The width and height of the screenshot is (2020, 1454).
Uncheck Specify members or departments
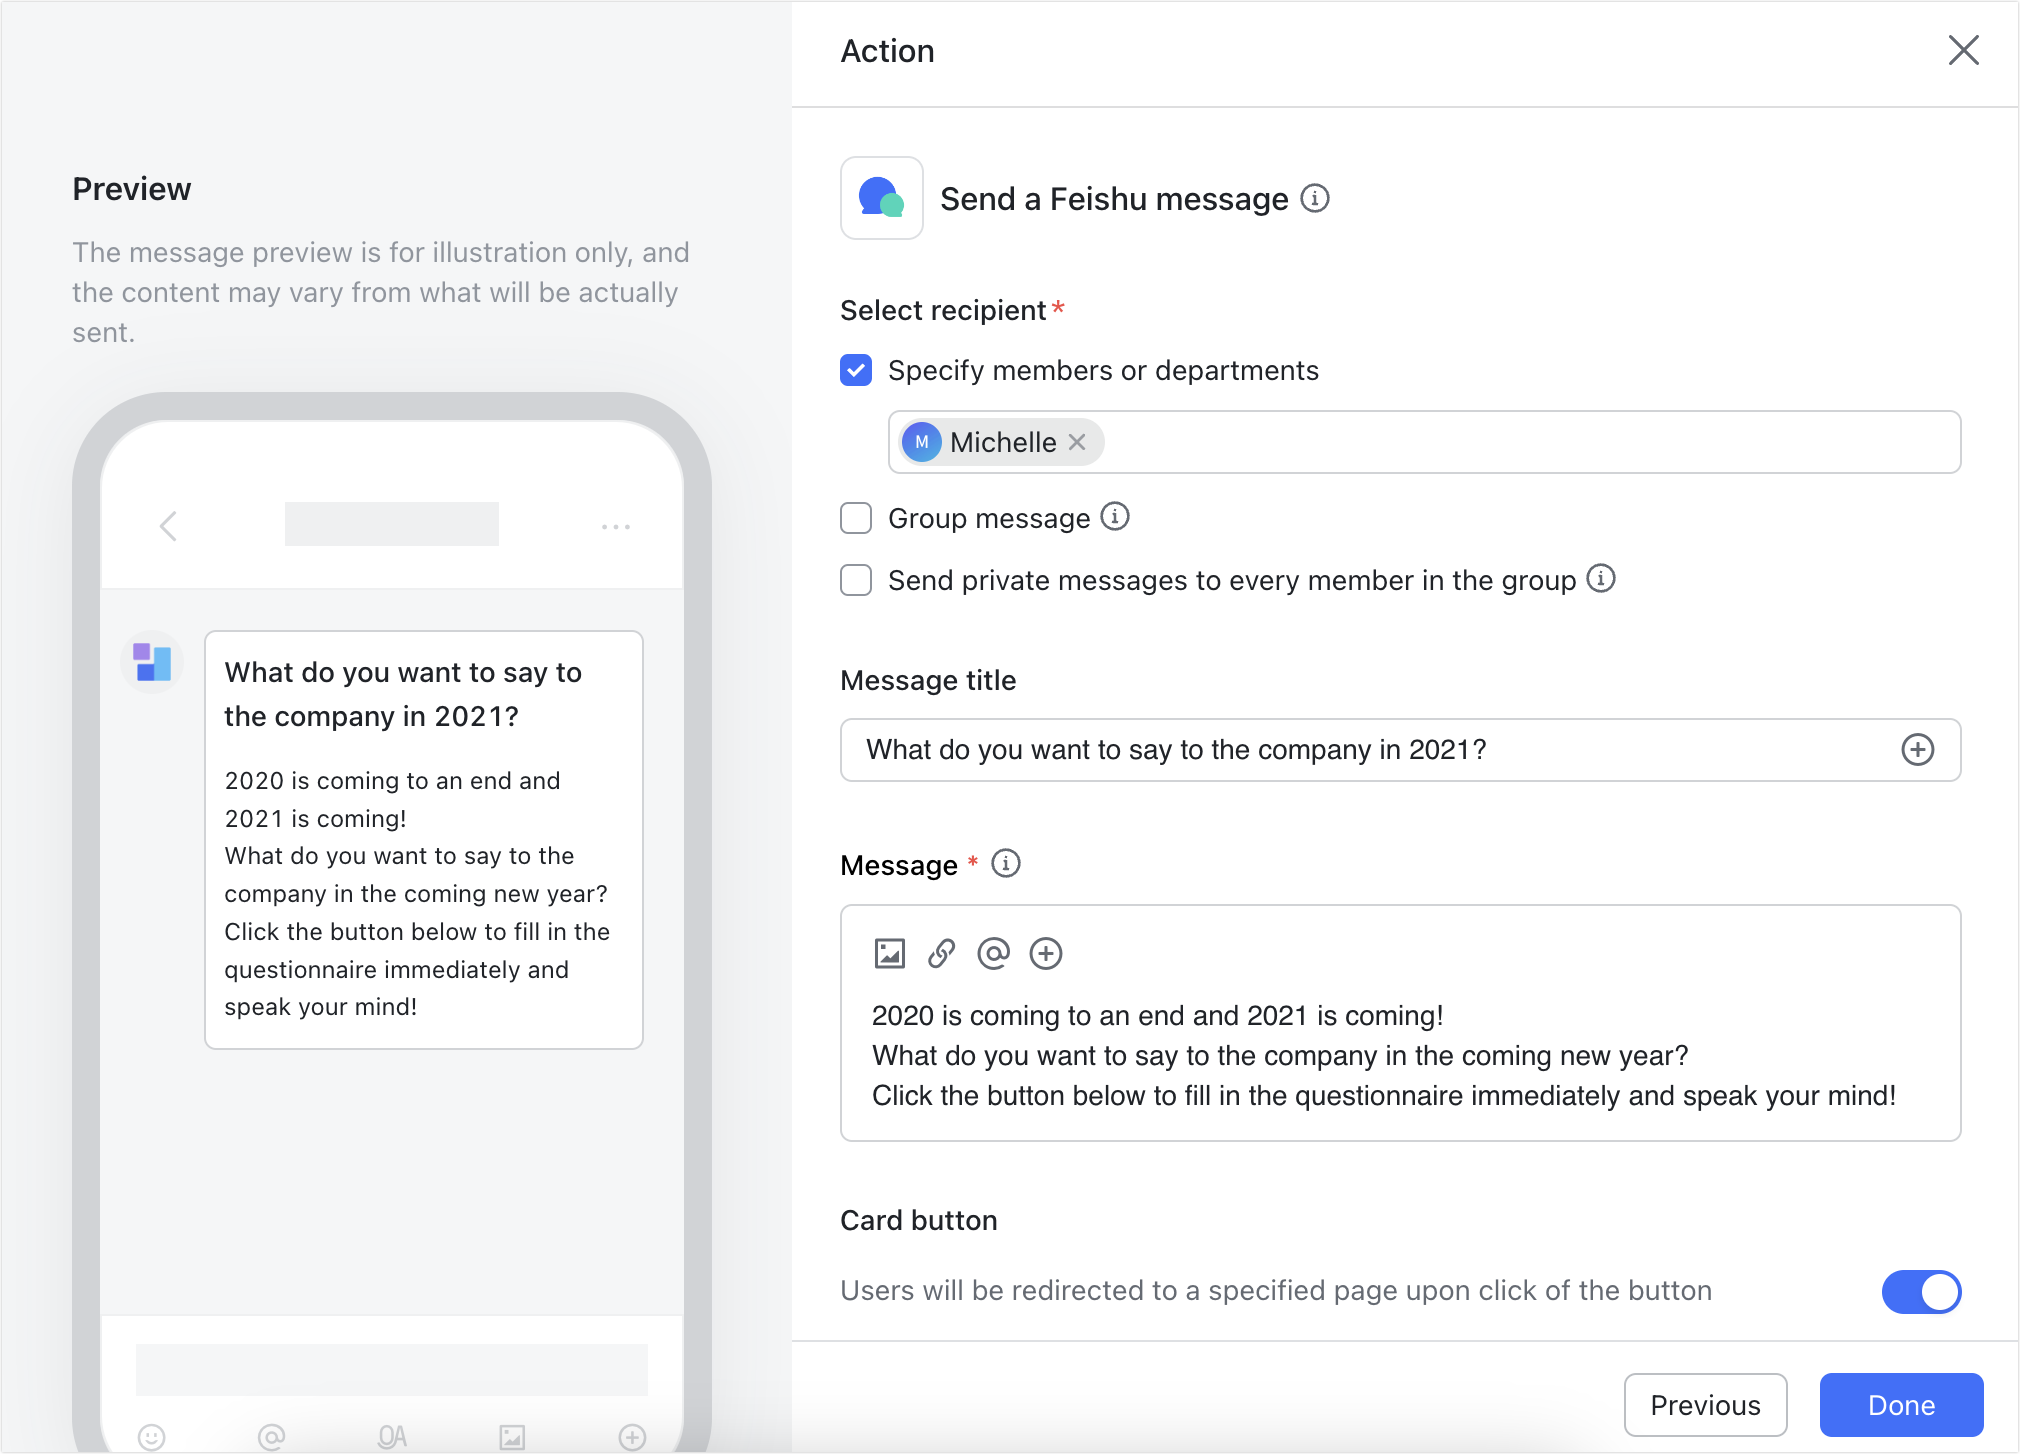pyautogui.click(x=856, y=370)
